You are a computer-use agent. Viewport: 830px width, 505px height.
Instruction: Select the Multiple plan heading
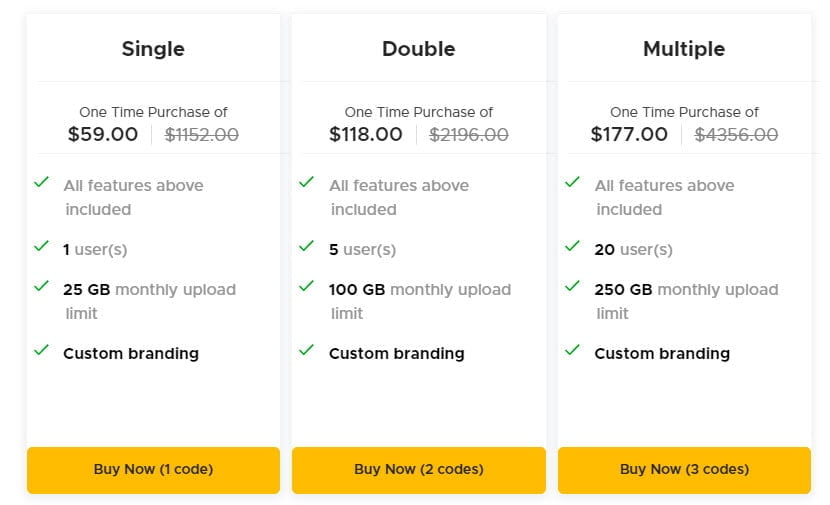pos(684,49)
